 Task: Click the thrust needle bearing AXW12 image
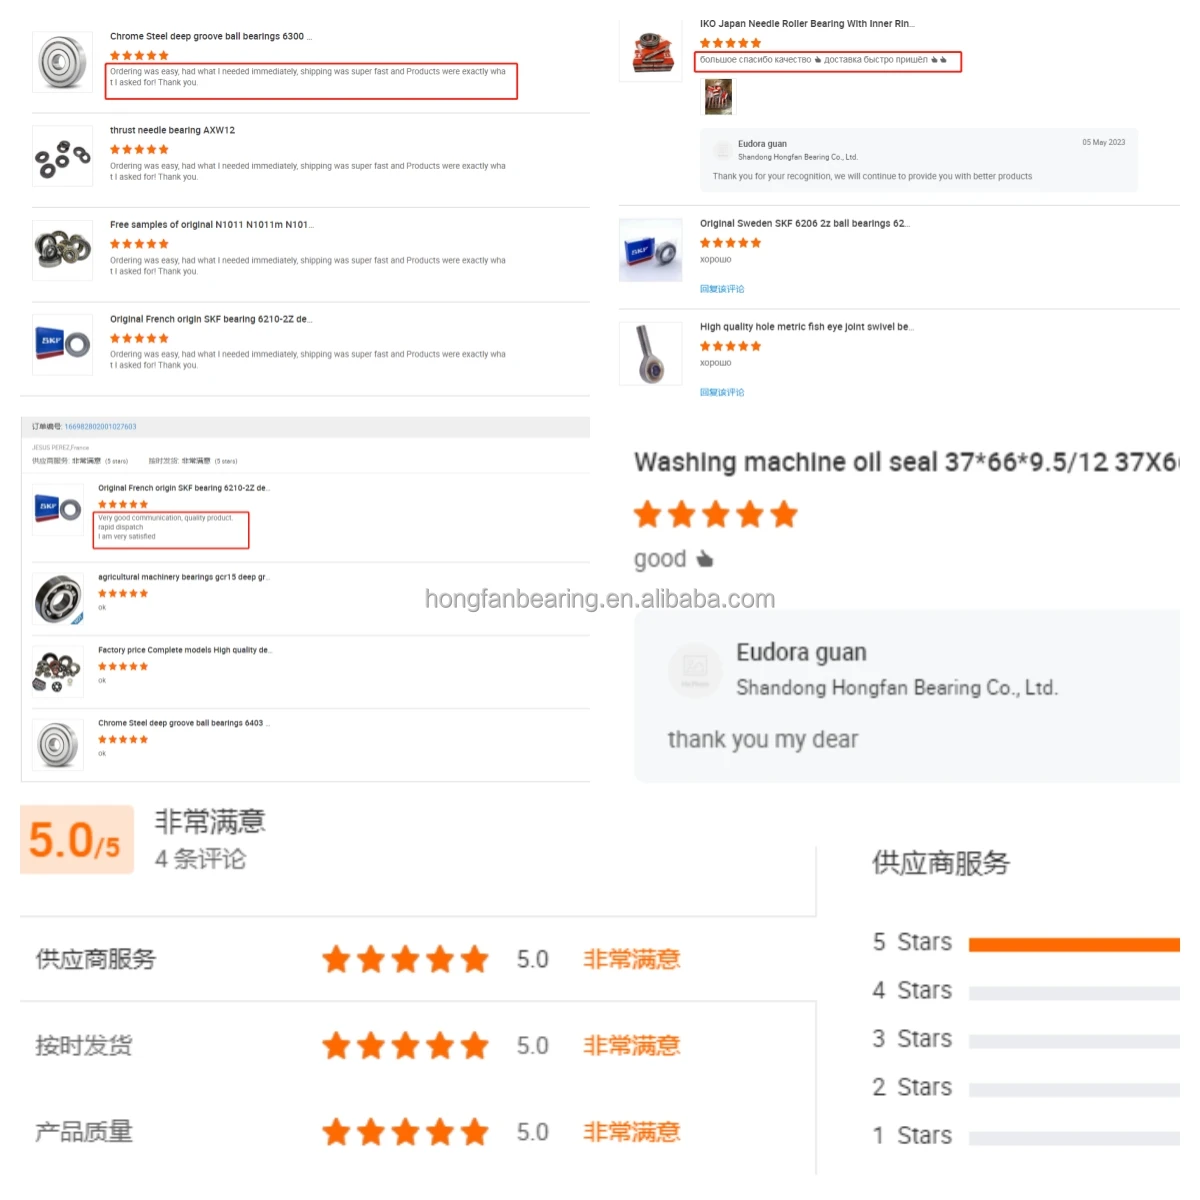pos(62,157)
